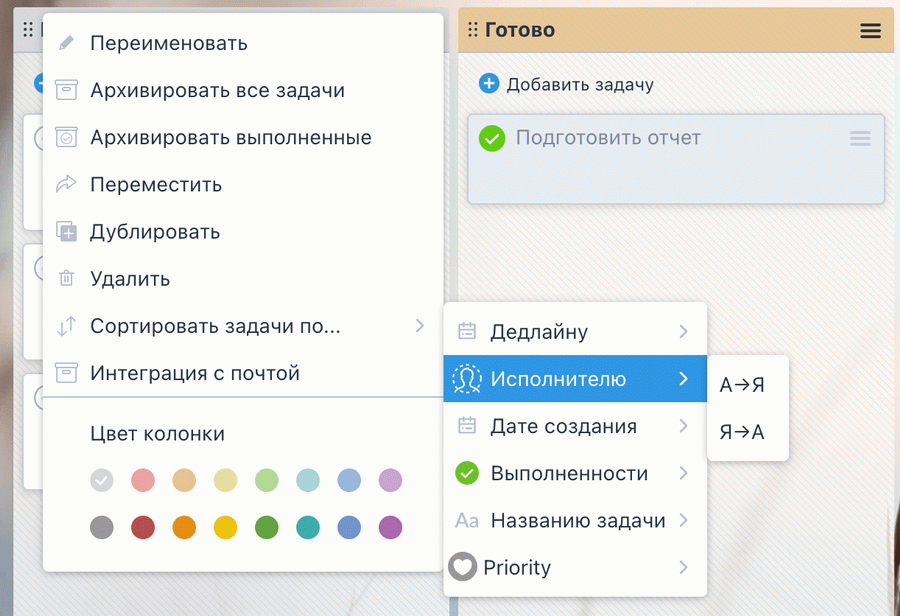The height and width of the screenshot is (616, 900).
Task: Open the Готово column hamburger menu
Action: [x=870, y=31]
